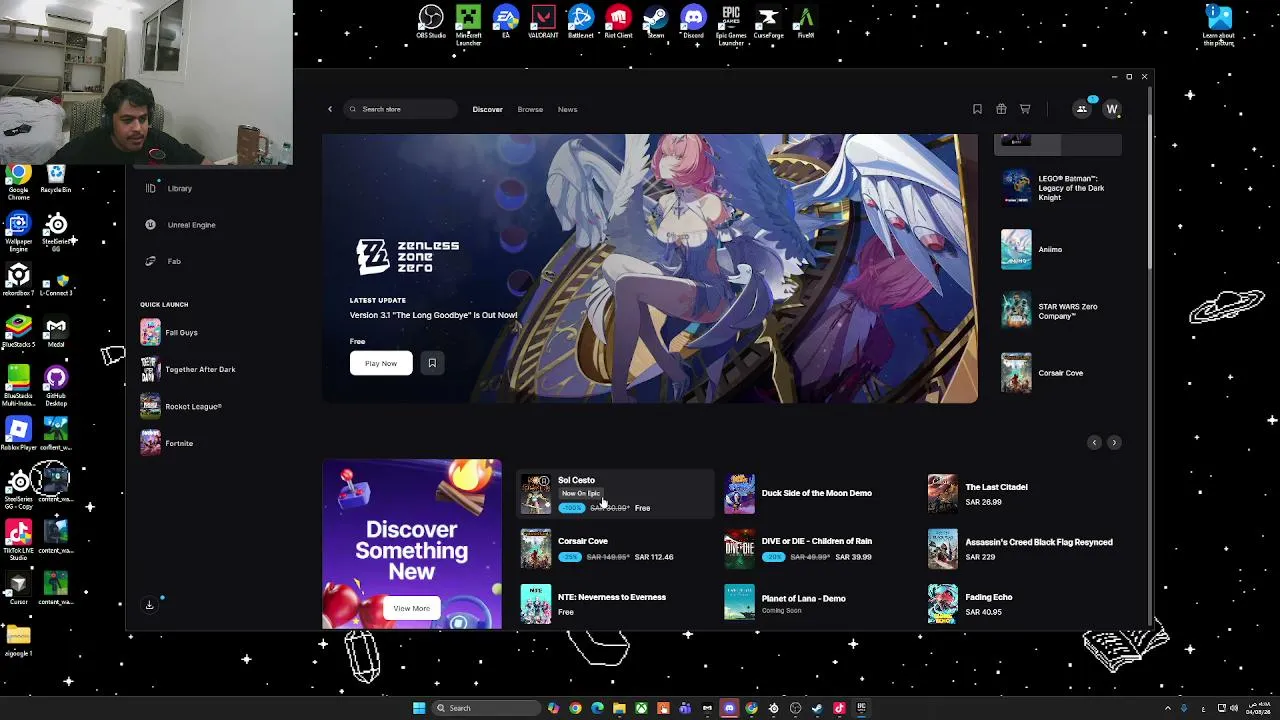Screen dimensions: 1280x720
Task: Select the Google Chrome desktop shortcut
Action: coord(19,183)
